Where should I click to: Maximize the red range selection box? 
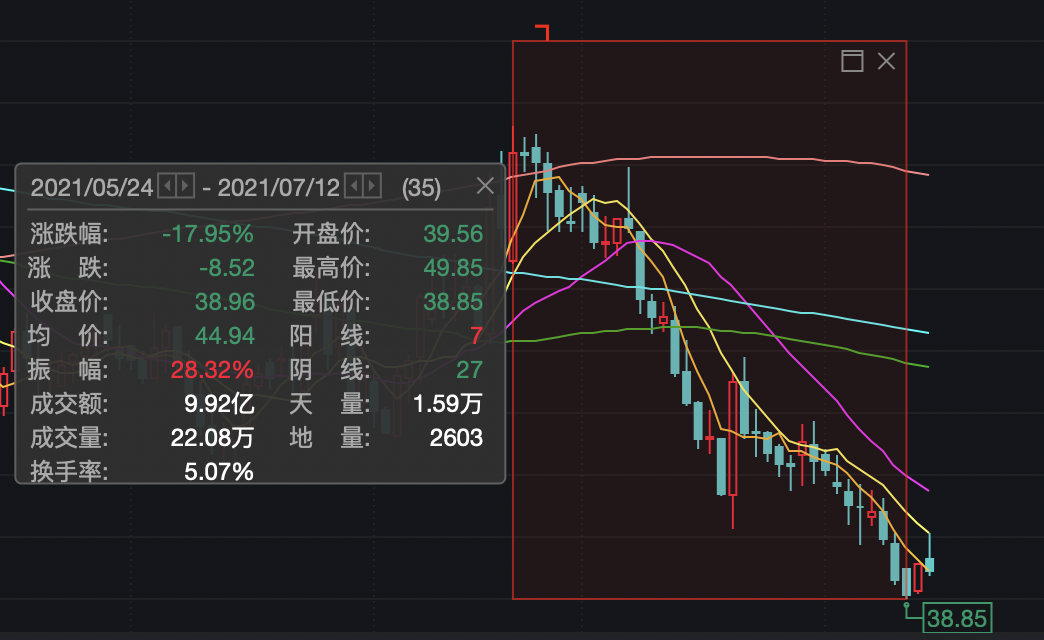852,61
